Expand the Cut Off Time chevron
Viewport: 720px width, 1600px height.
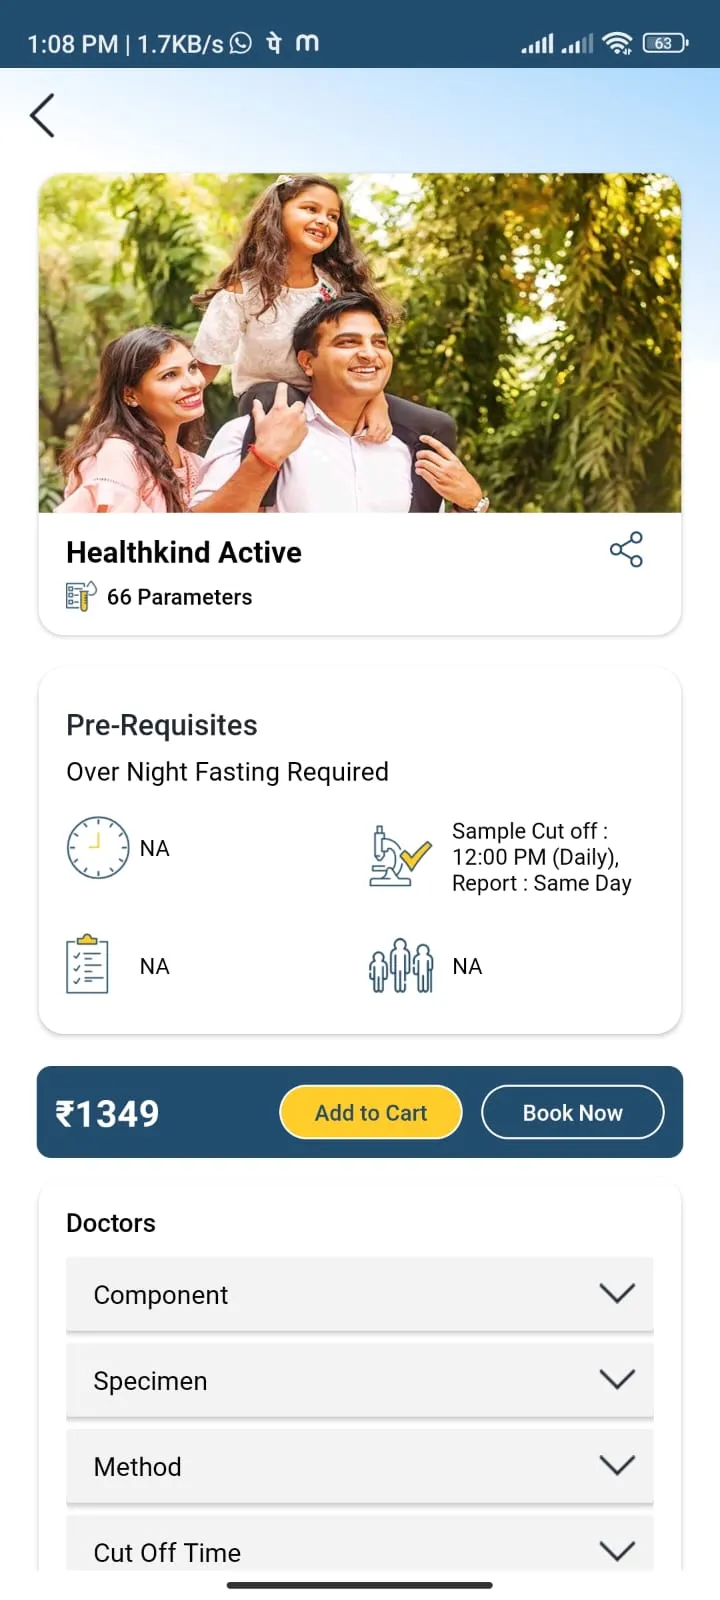tap(617, 1551)
